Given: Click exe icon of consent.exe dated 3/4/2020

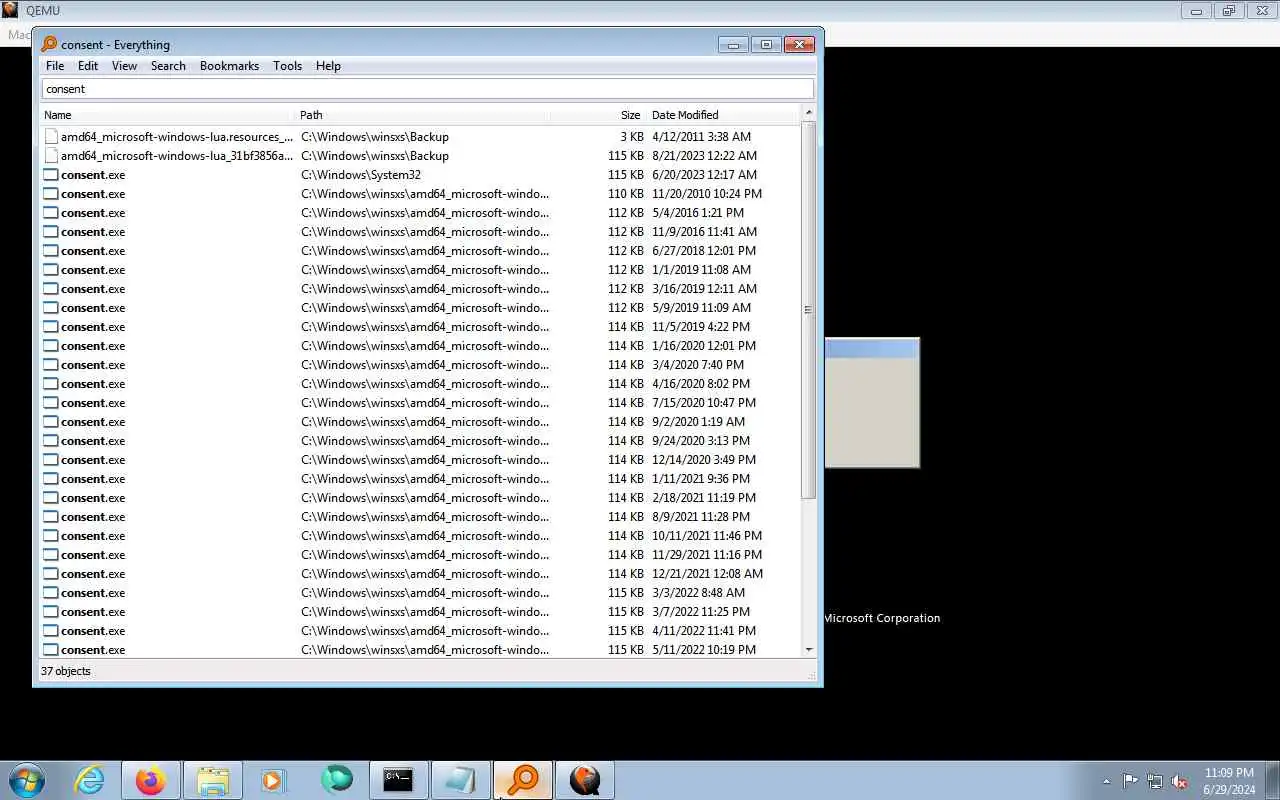Looking at the screenshot, I should (51, 364).
